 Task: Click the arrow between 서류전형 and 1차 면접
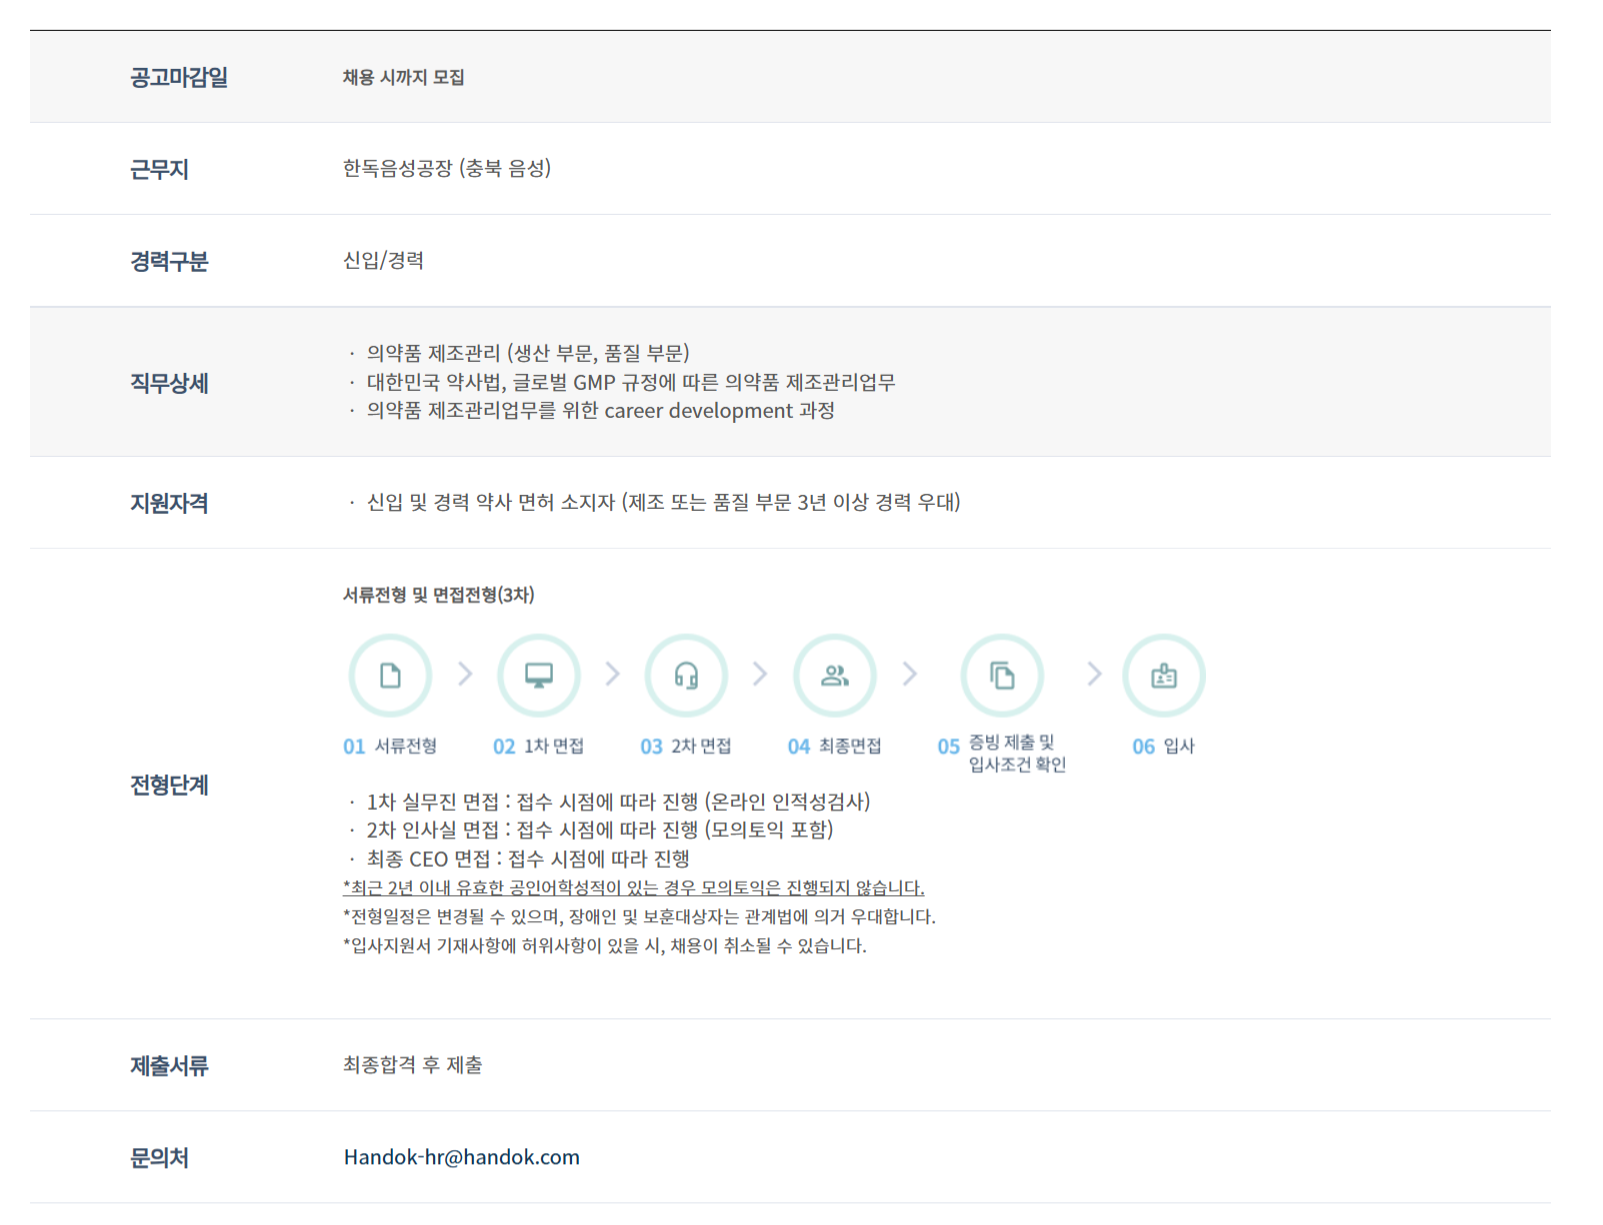click(x=465, y=674)
